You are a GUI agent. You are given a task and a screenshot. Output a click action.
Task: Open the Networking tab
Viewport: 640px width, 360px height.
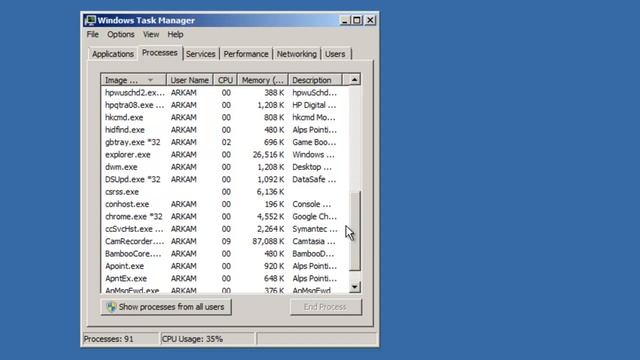pos(297,54)
